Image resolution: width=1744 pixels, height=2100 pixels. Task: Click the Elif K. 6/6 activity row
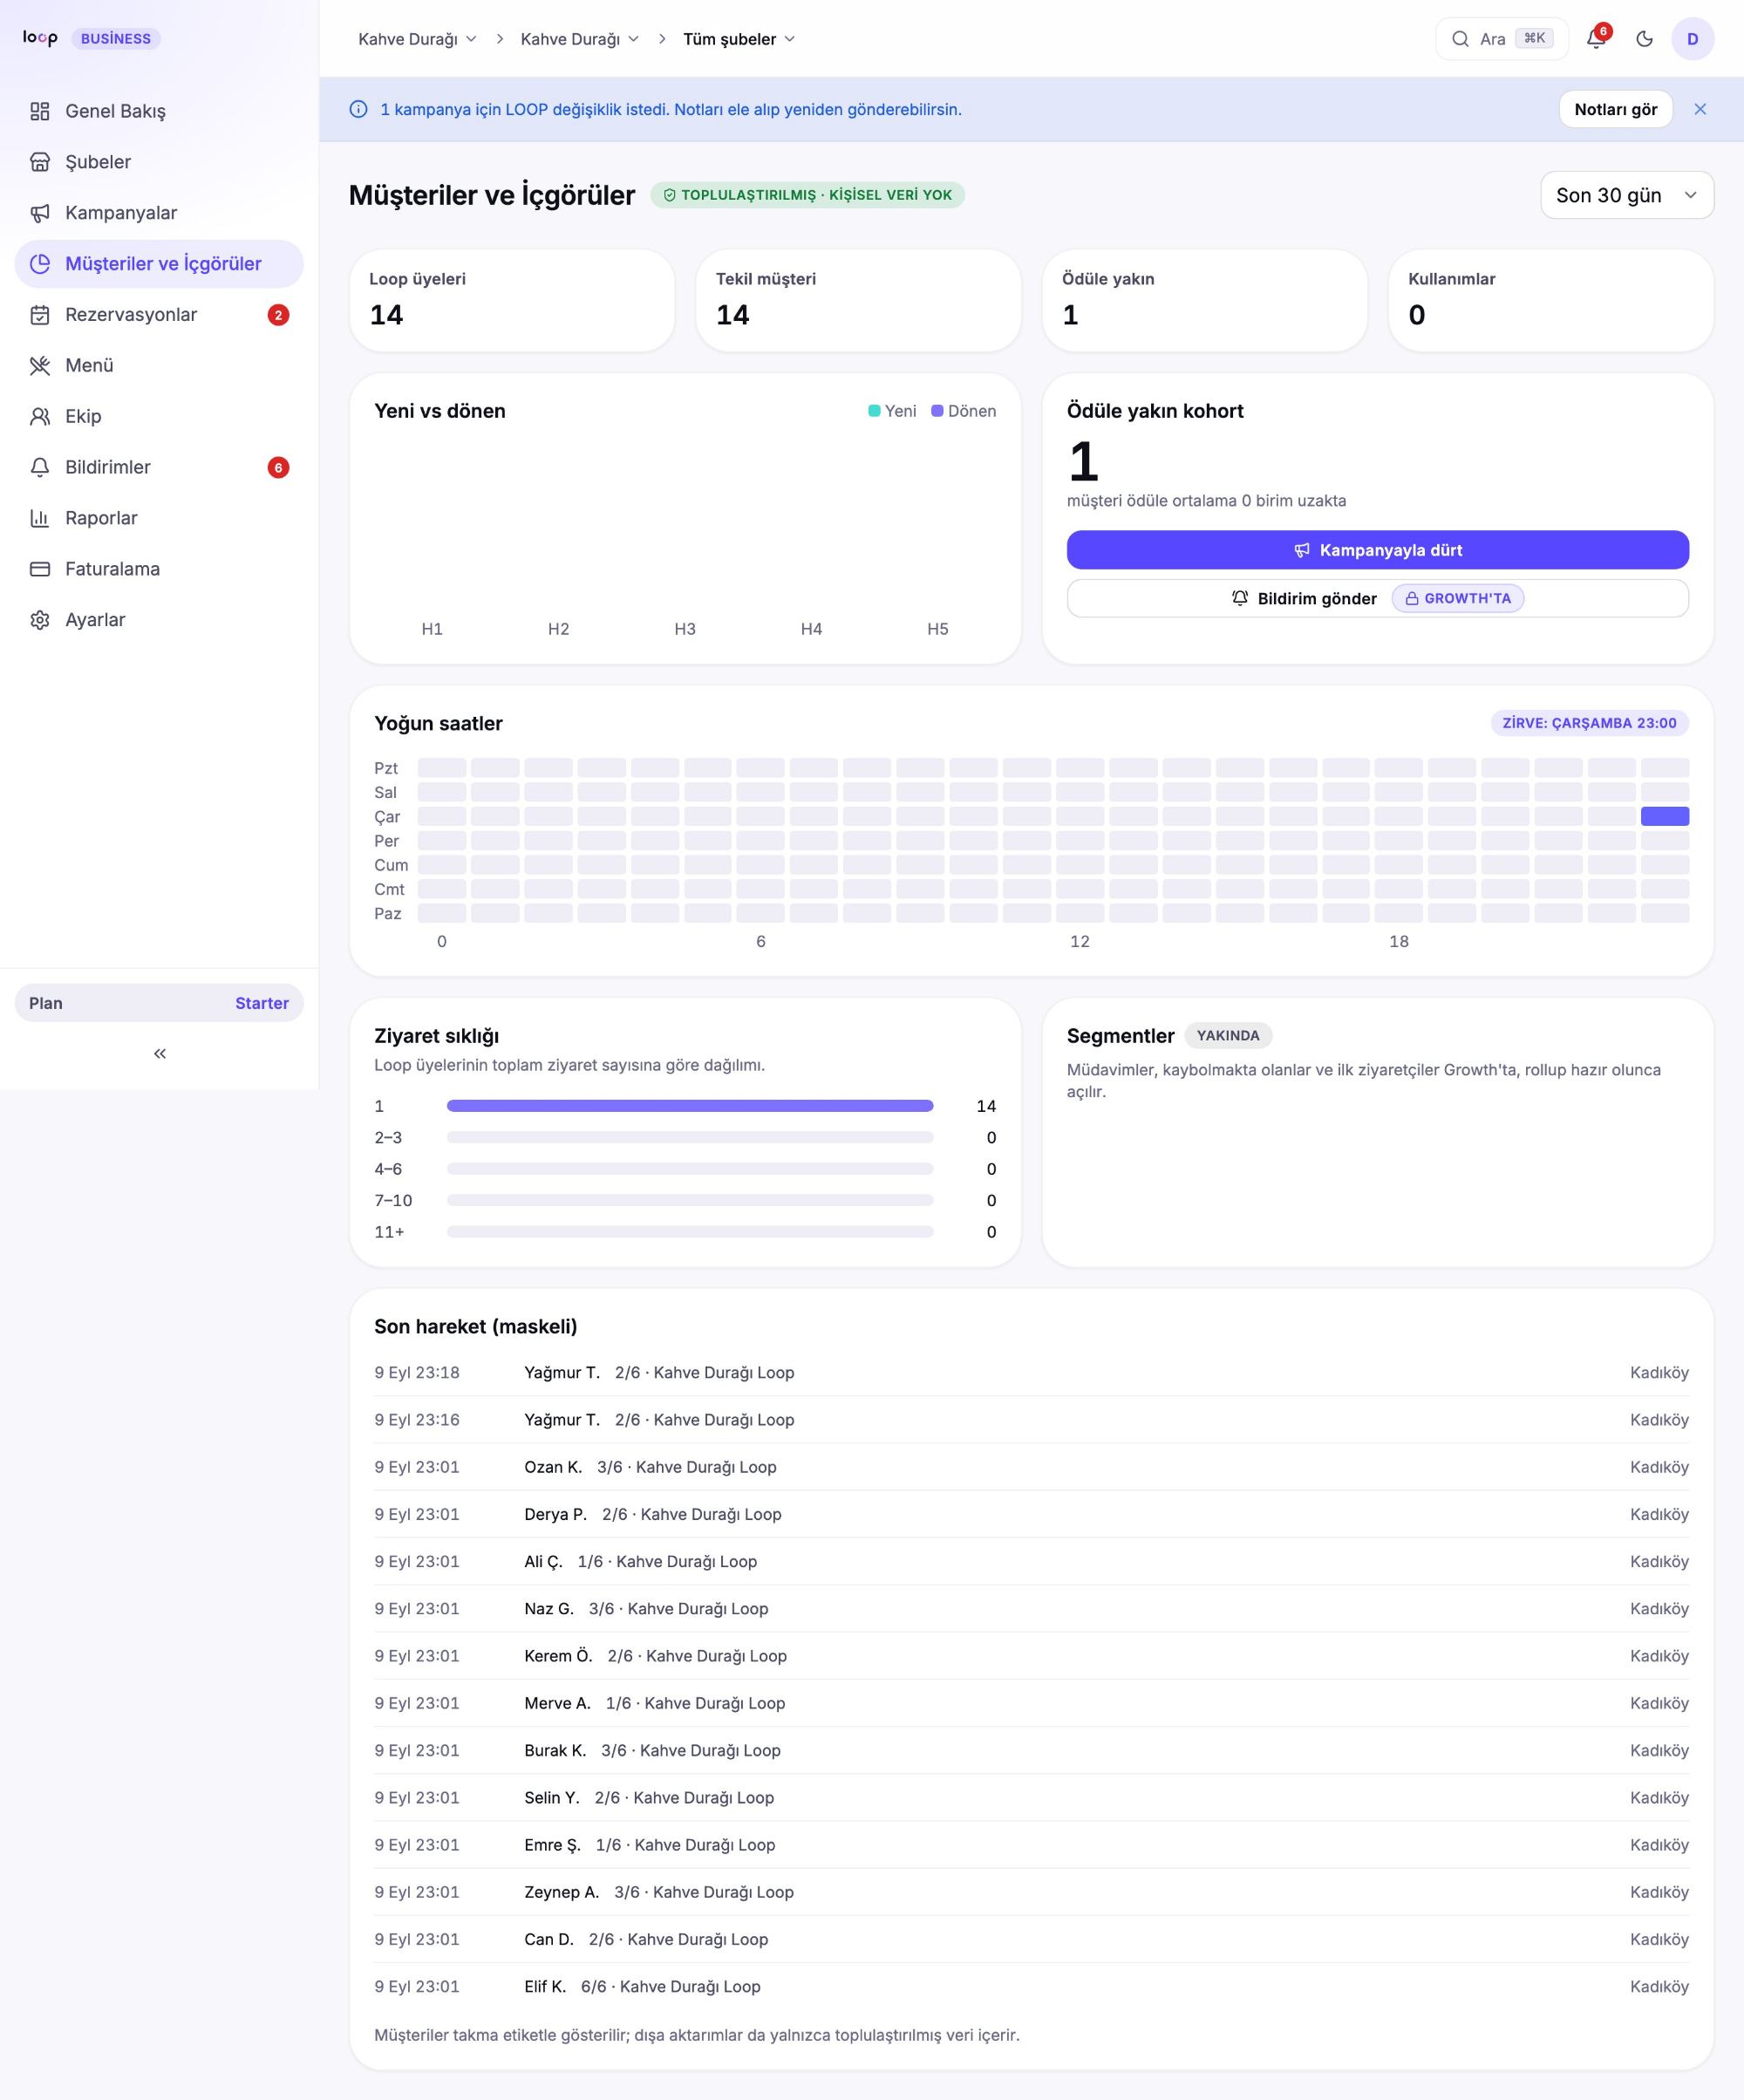click(1031, 1986)
